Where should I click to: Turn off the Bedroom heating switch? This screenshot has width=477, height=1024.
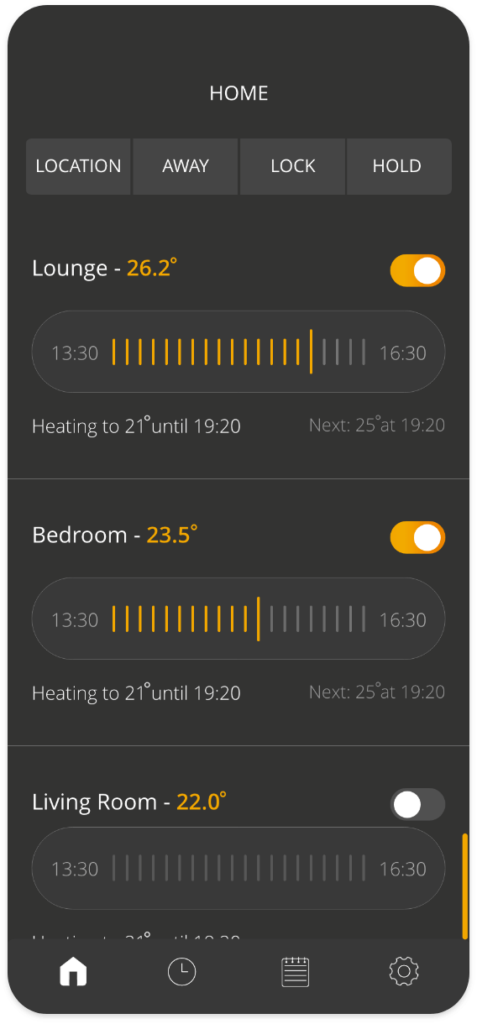click(x=418, y=537)
